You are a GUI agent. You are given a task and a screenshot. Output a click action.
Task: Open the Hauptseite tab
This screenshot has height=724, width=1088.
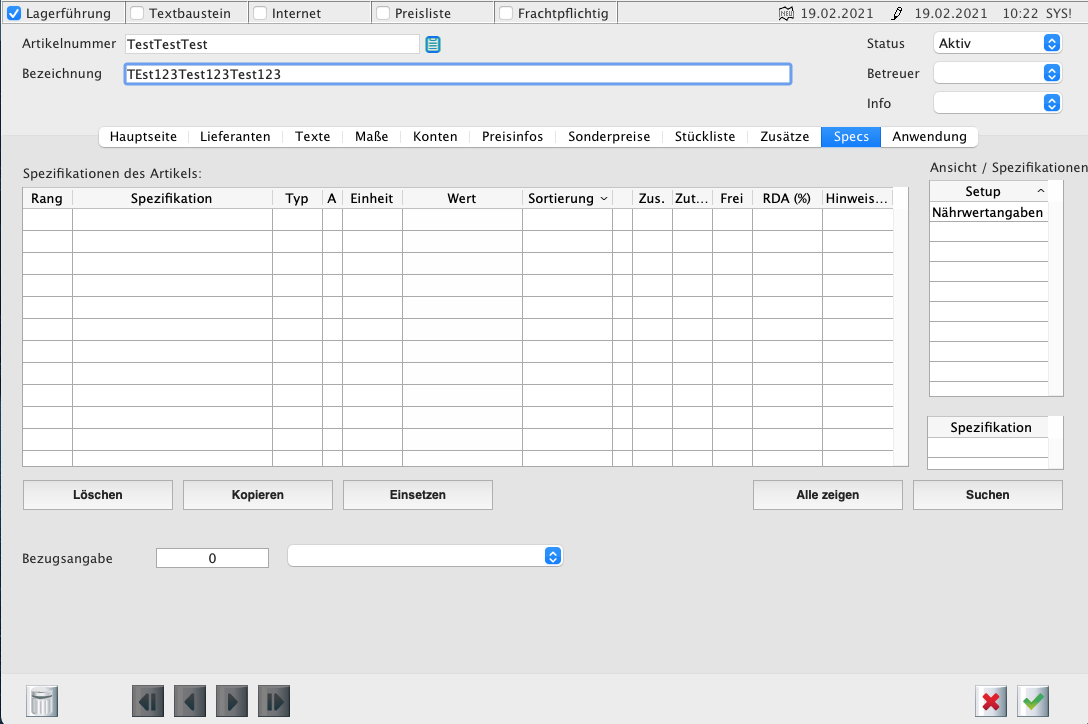pyautogui.click(x=143, y=137)
